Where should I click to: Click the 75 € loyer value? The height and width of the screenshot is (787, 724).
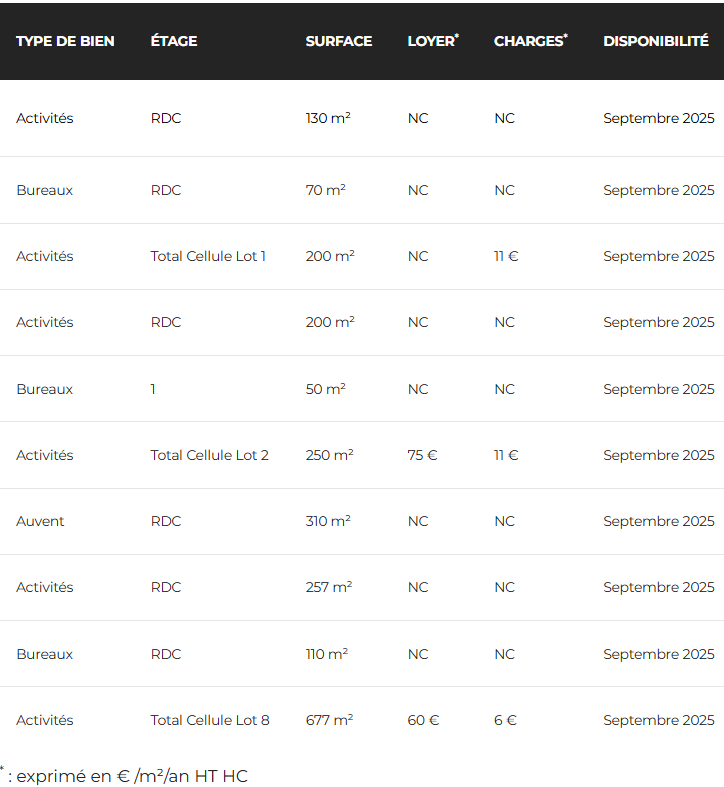(422, 455)
